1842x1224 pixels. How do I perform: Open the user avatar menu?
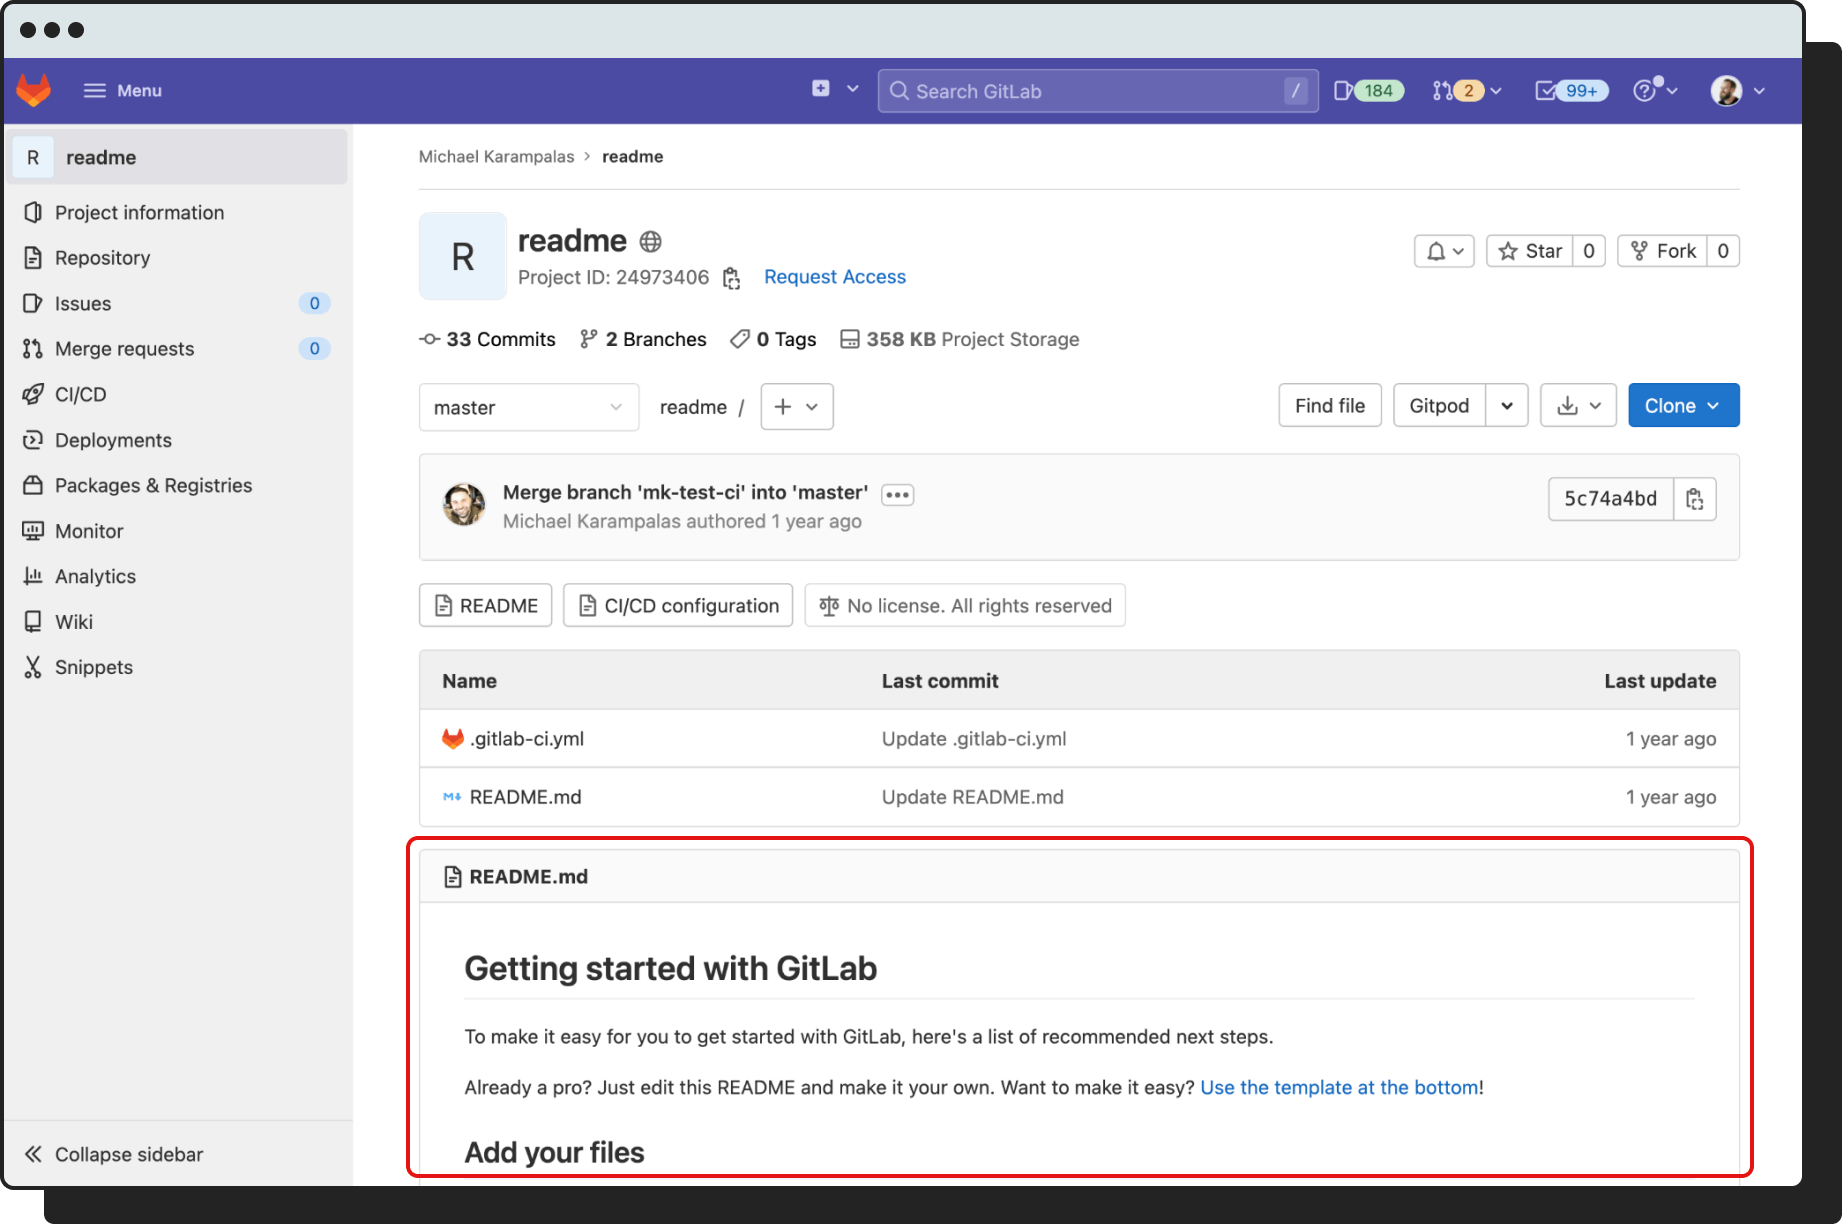click(1738, 91)
